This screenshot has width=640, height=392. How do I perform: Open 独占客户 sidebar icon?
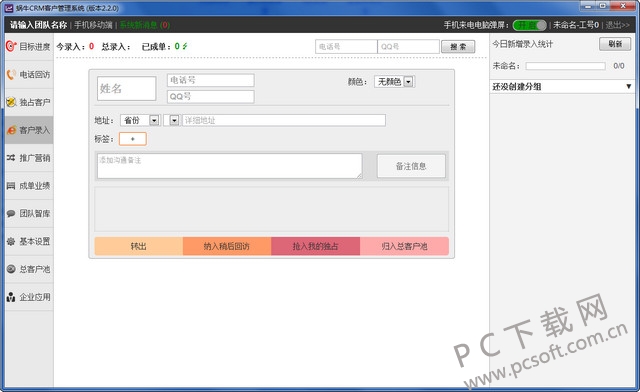[11, 102]
